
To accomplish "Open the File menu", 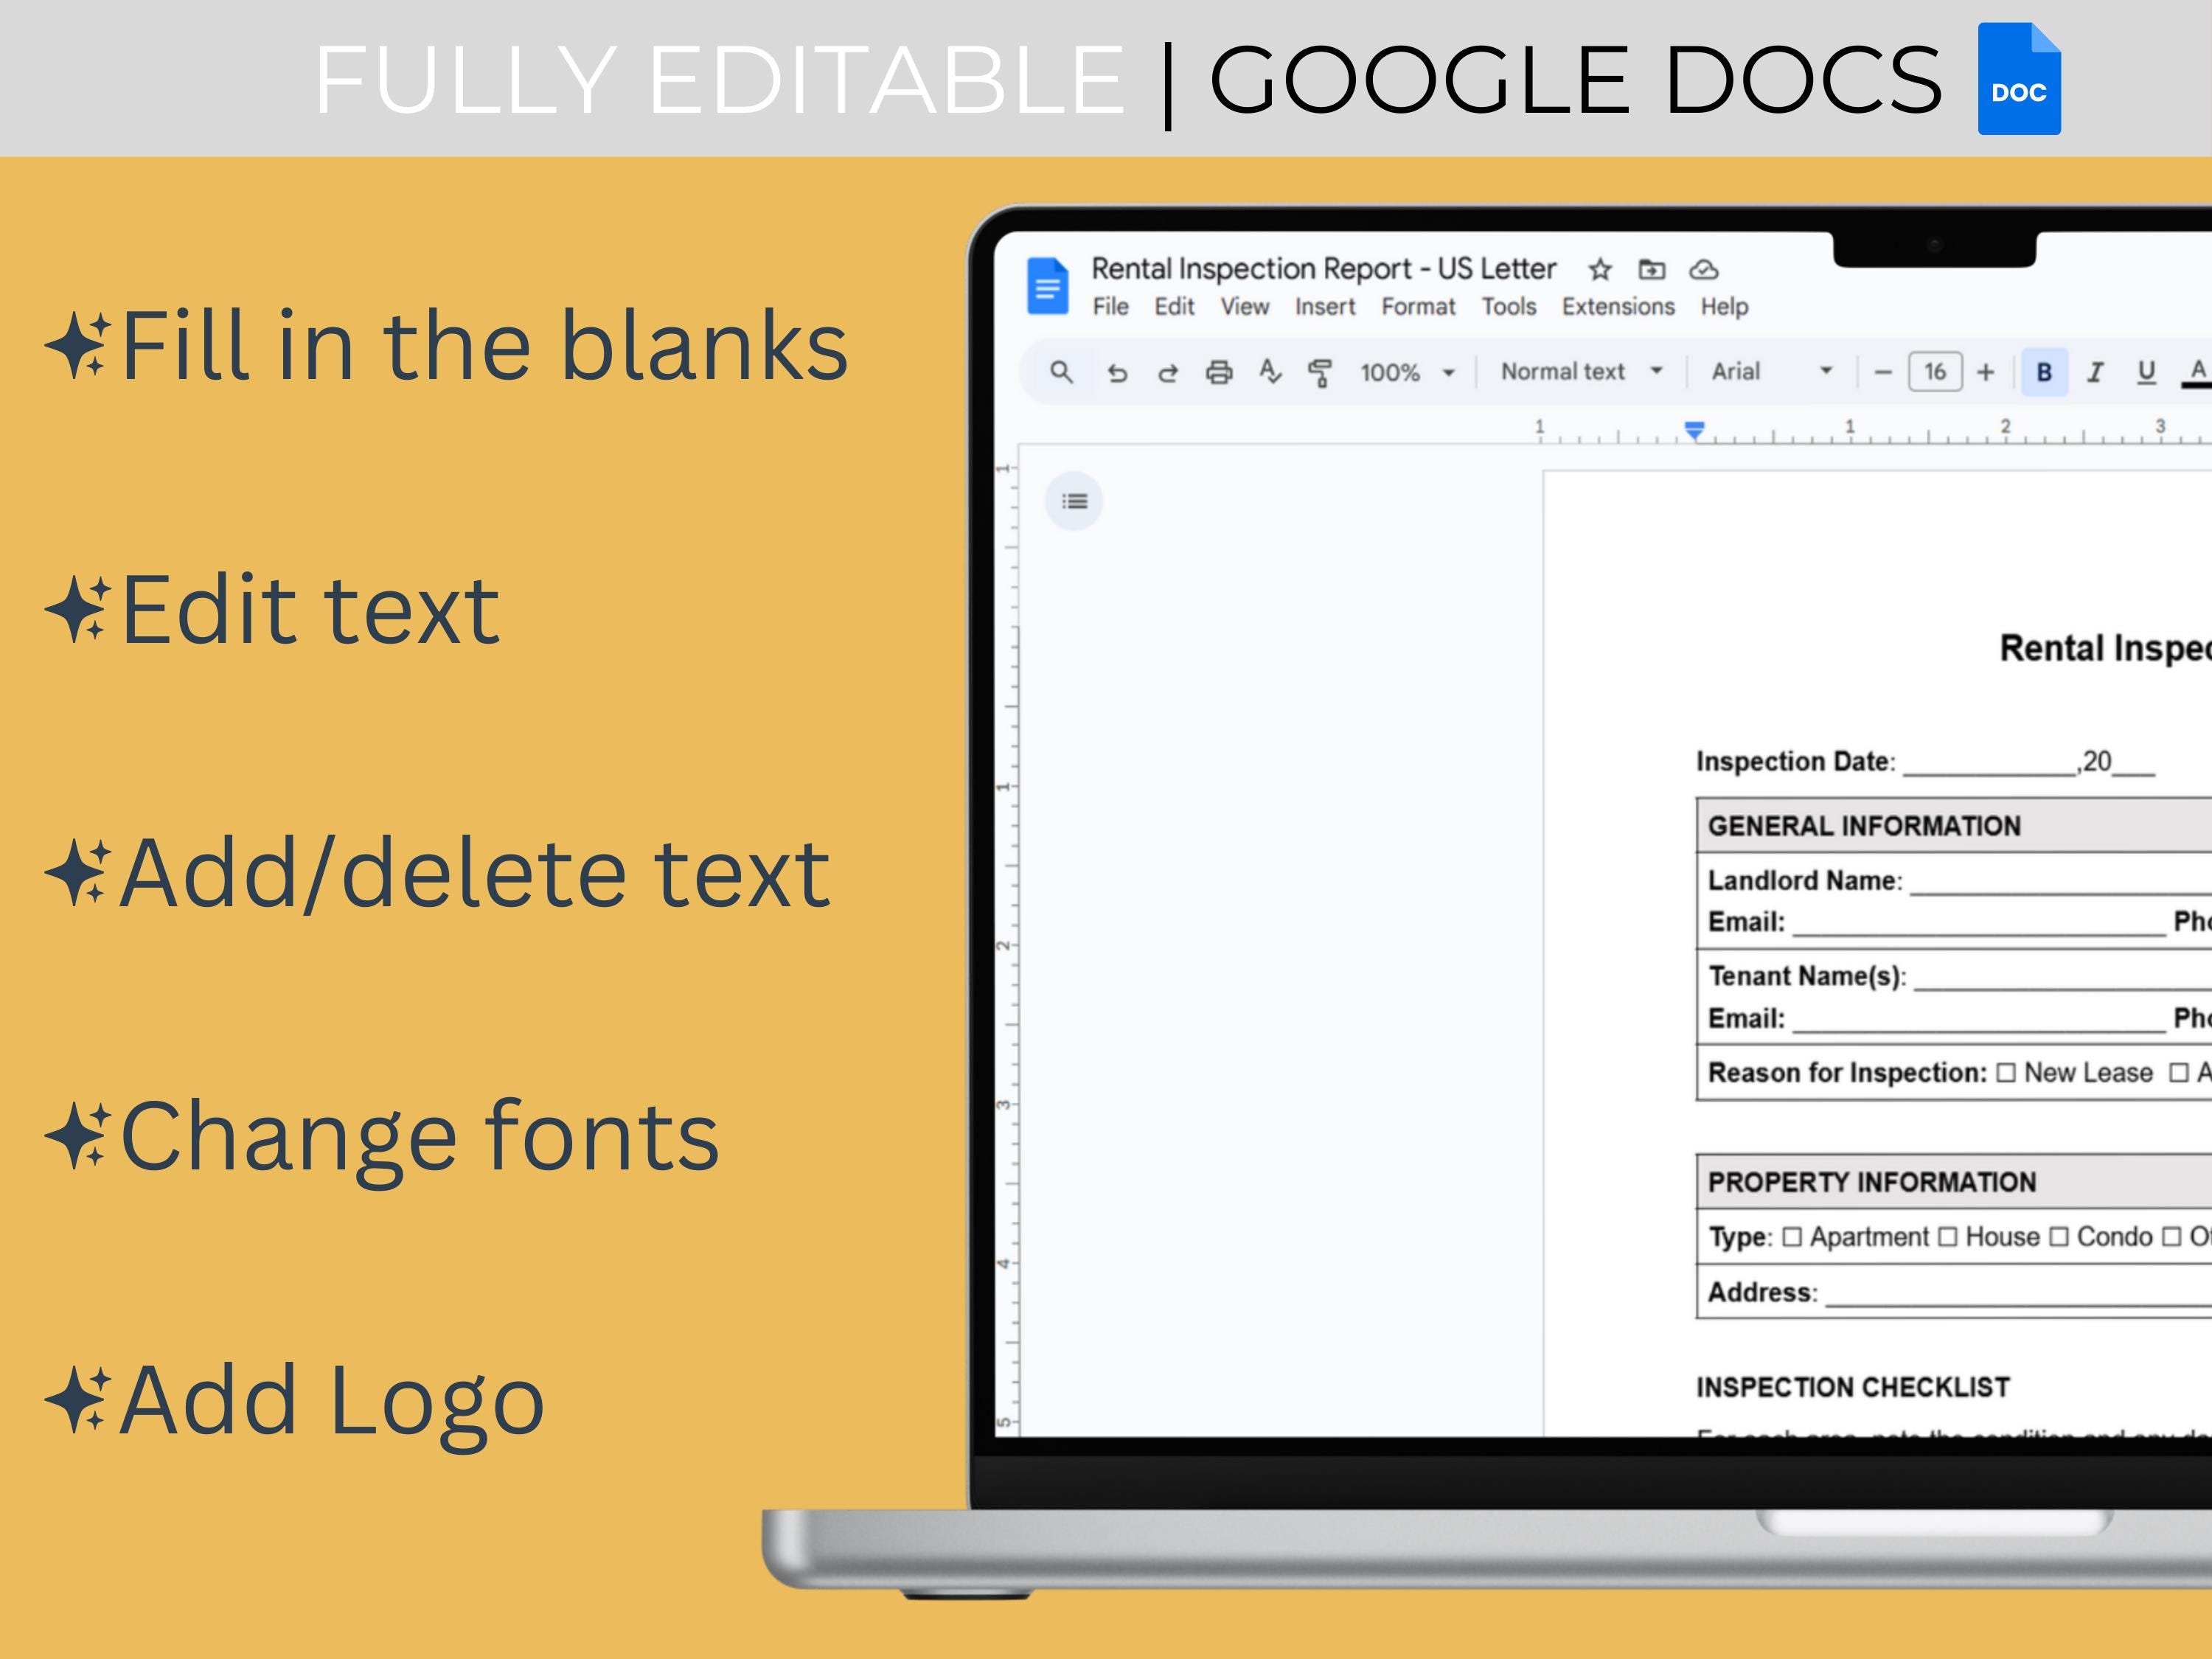I will click(1110, 307).
